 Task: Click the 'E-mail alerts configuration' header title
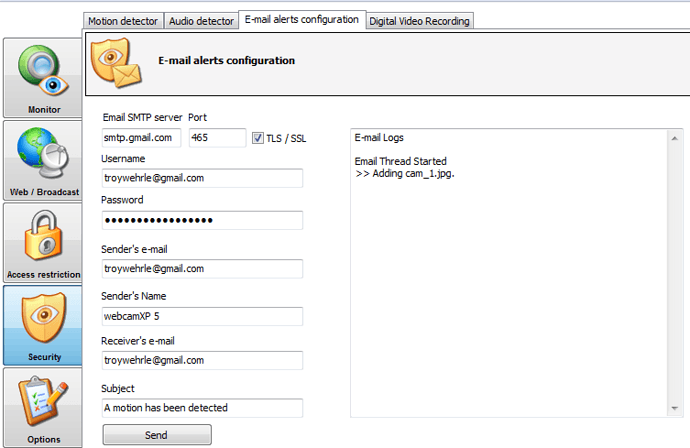coord(227,60)
